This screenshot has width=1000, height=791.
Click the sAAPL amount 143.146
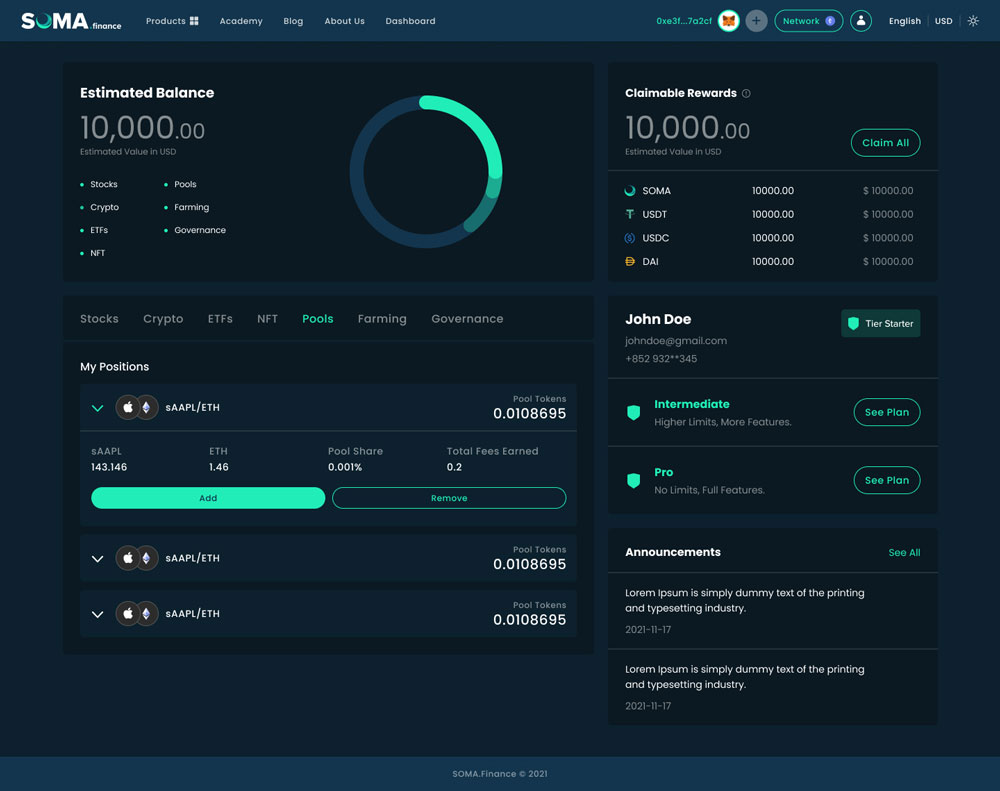point(109,468)
